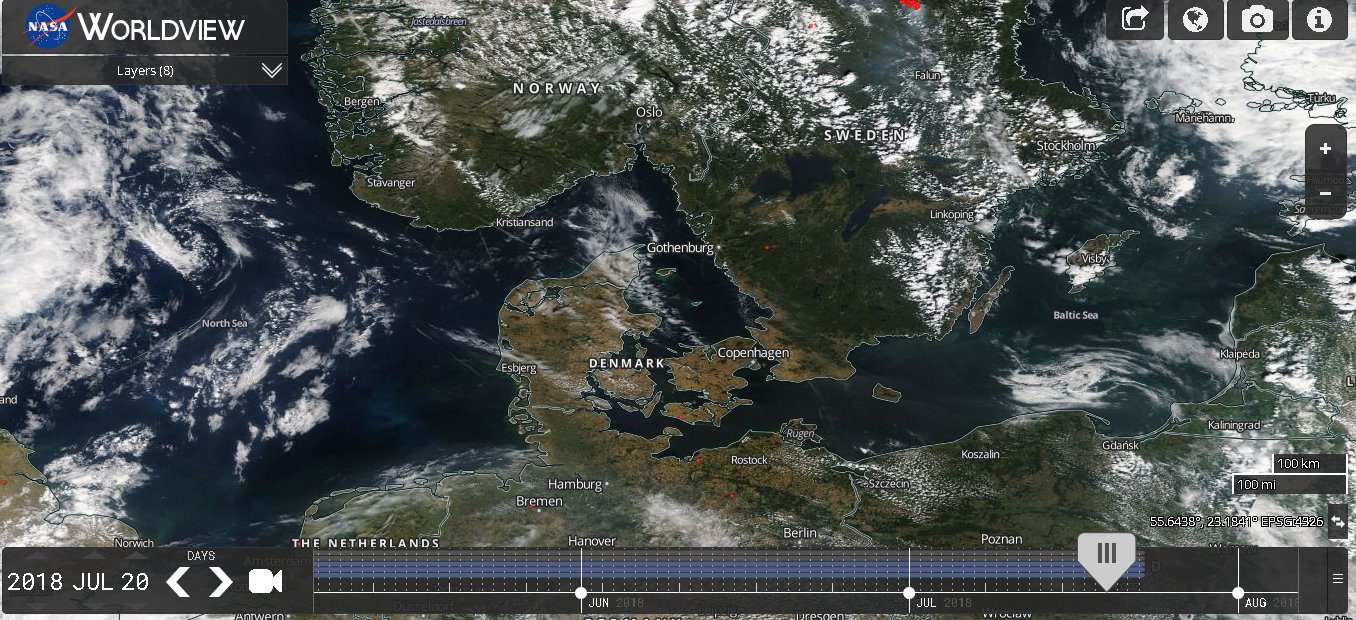Image resolution: width=1356 pixels, height=620 pixels.
Task: Click the Stavanger map label
Action: pos(391,183)
